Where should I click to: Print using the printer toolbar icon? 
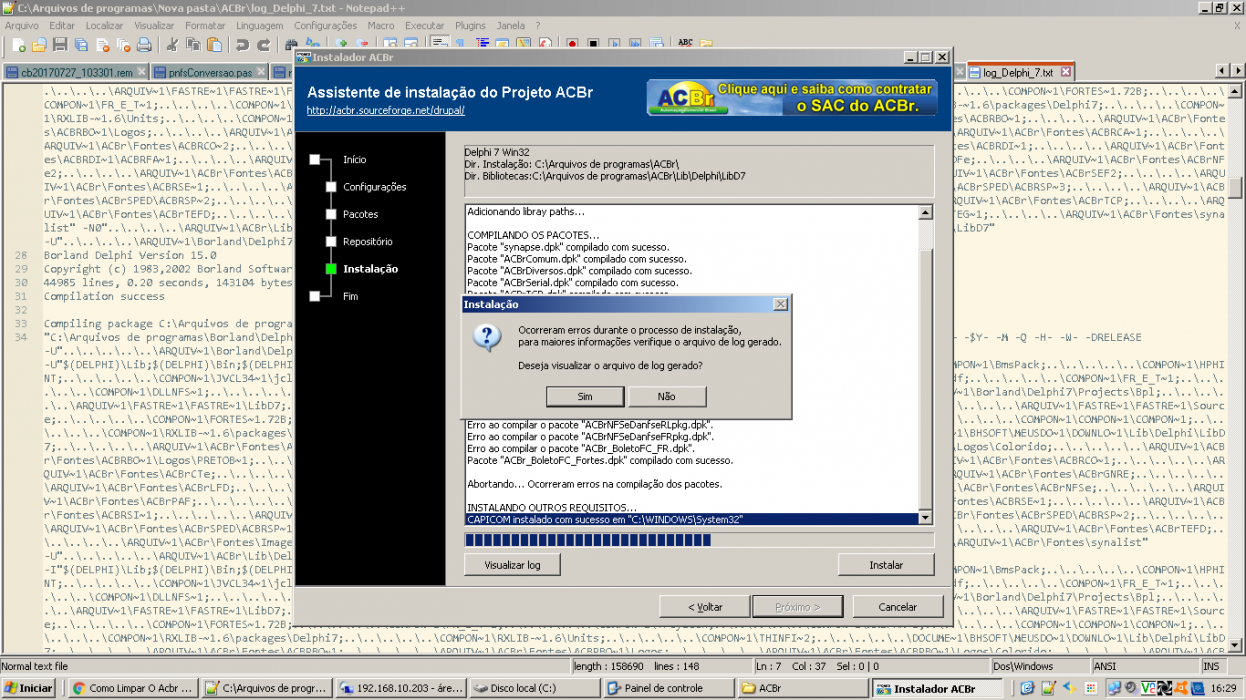tap(144, 45)
